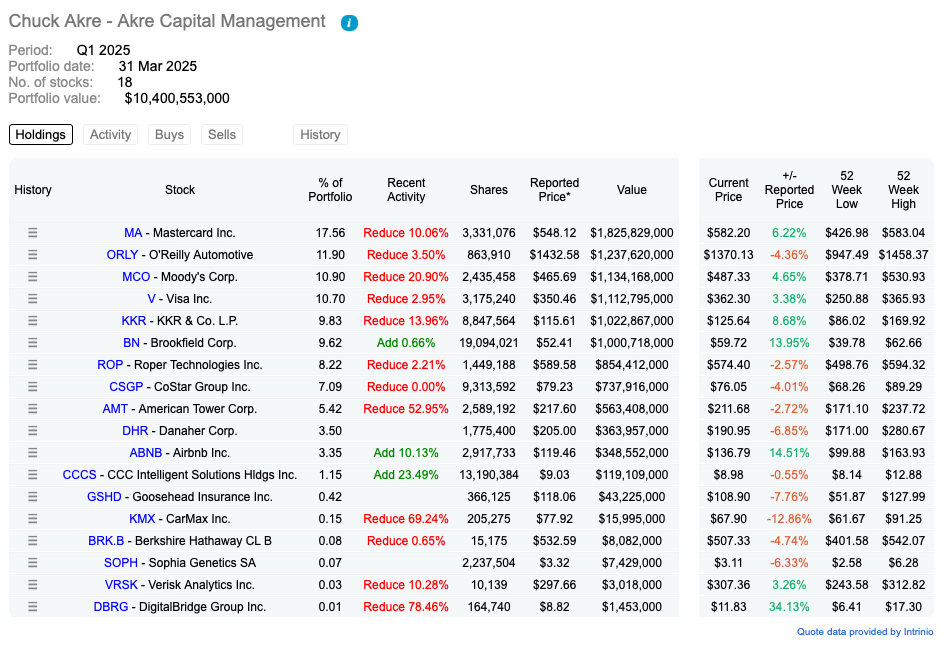This screenshot has height=645, width=945.
Task: Click the 52 Week Low column header
Action: [x=847, y=190]
